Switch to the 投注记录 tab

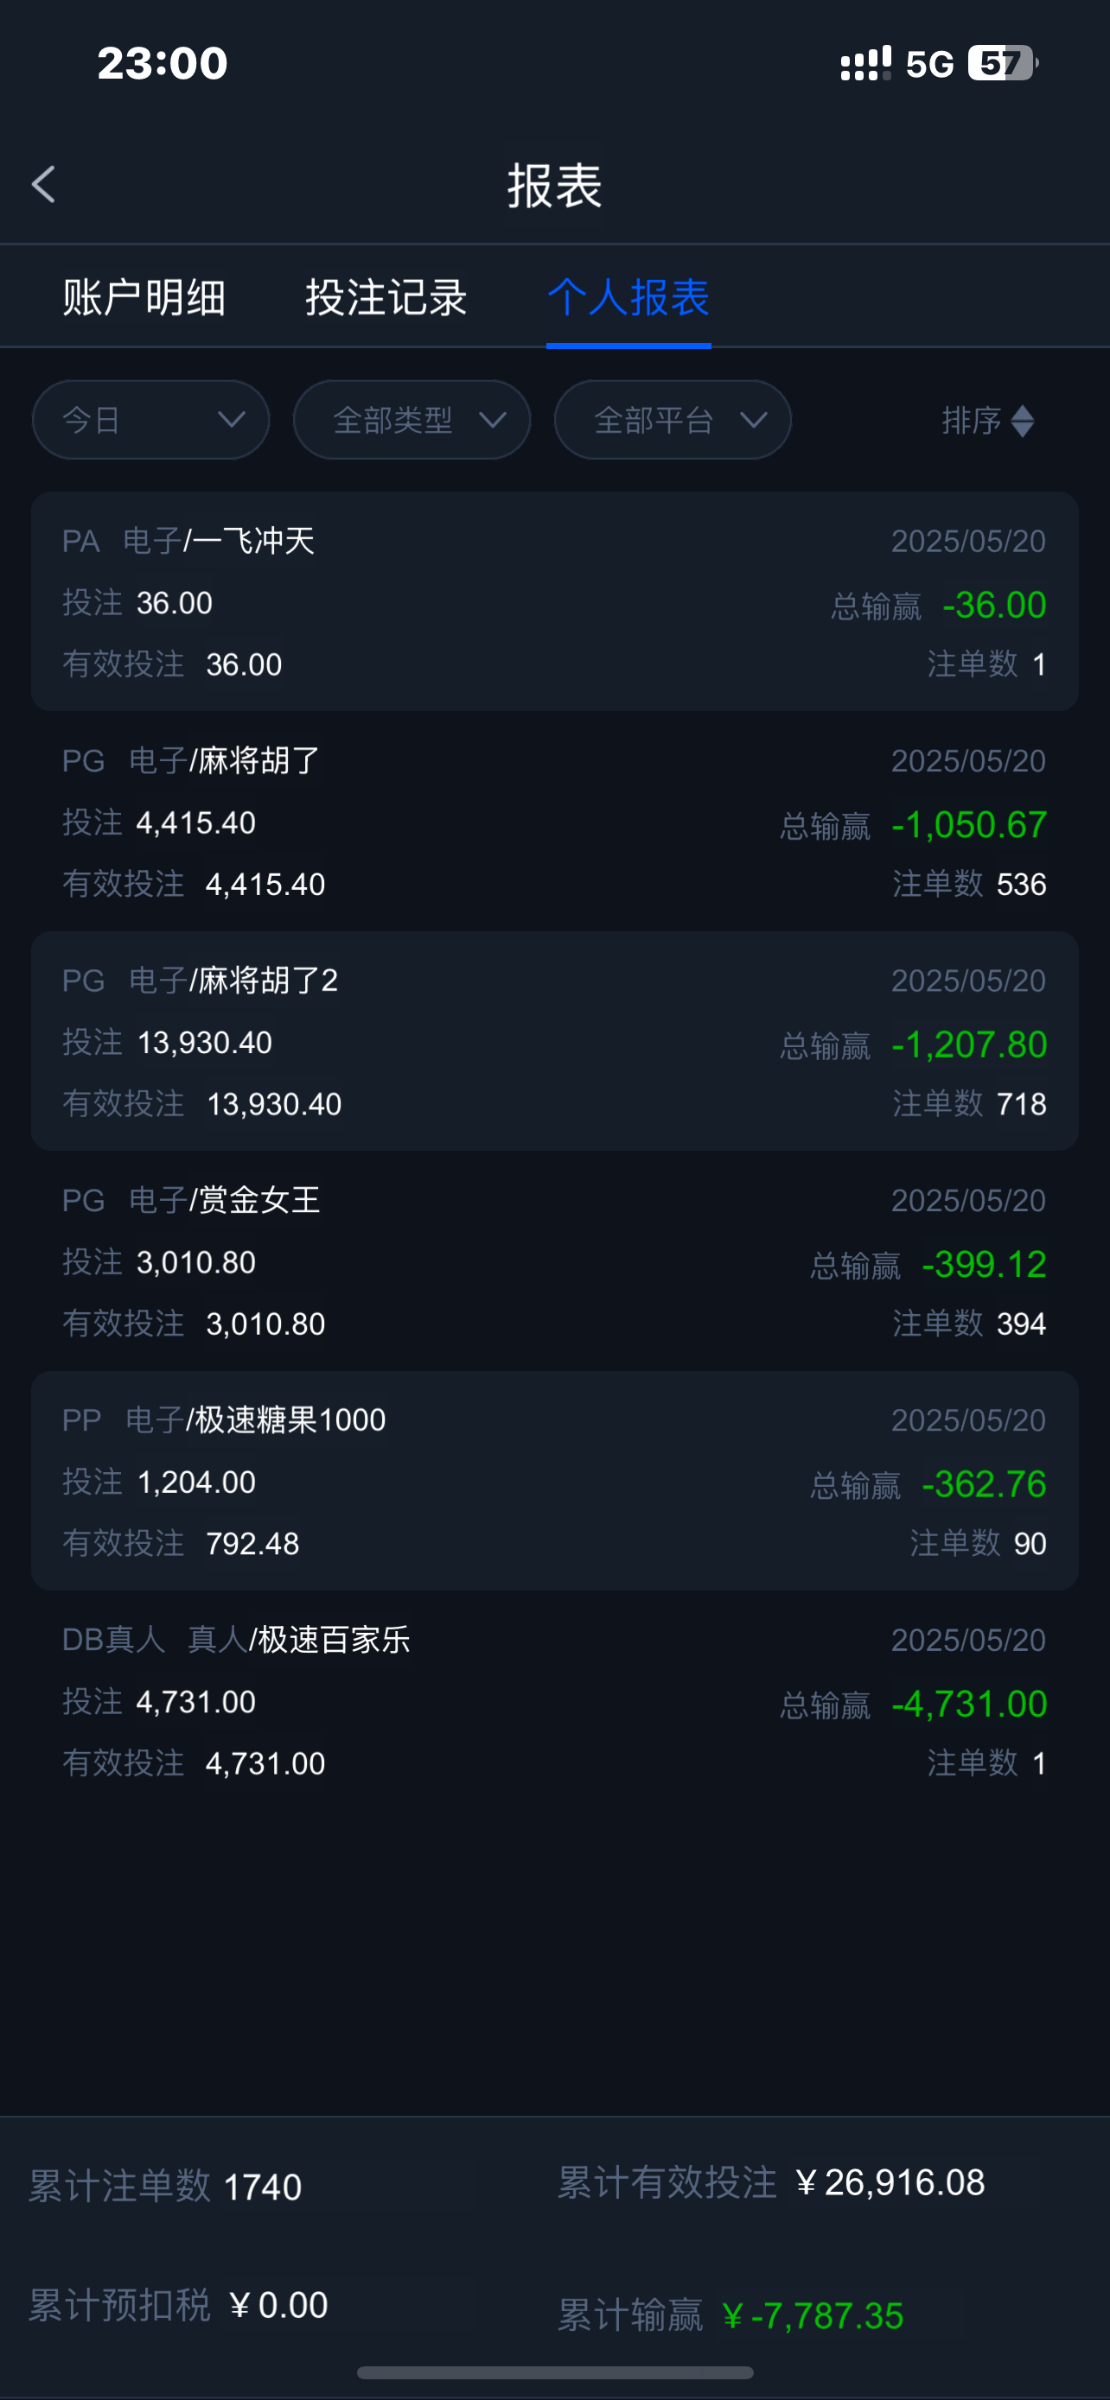point(386,298)
